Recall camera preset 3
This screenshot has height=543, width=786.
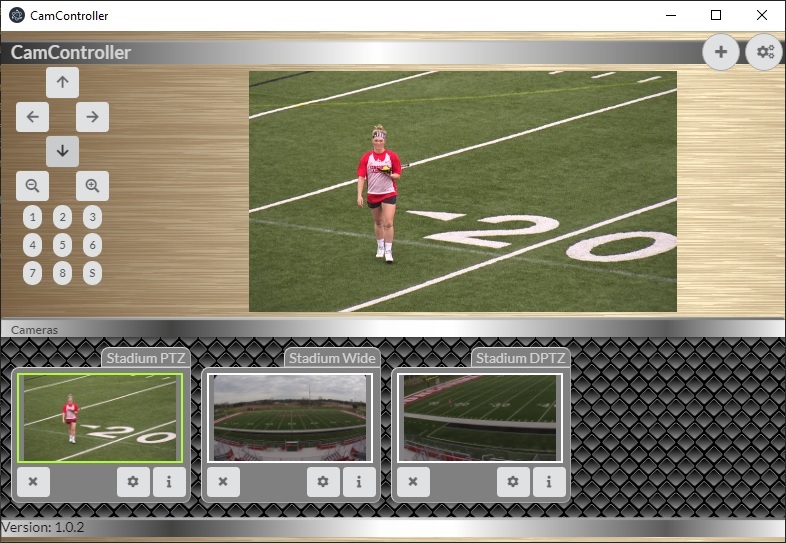92,217
